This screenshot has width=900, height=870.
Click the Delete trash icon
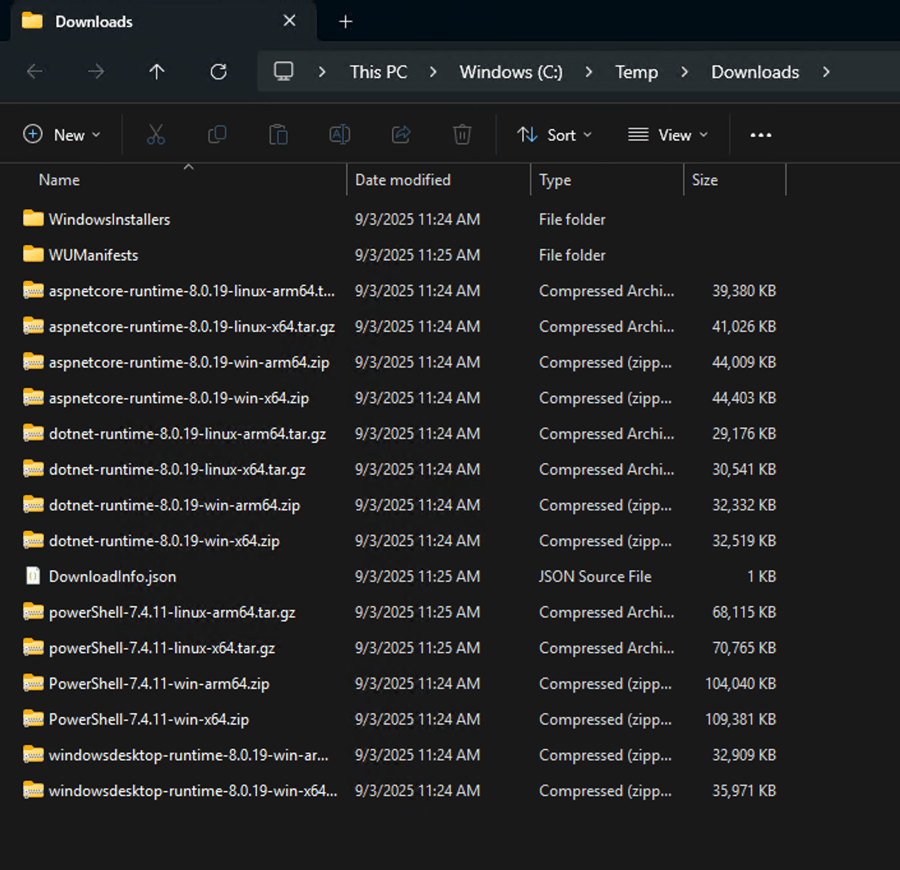click(462, 135)
